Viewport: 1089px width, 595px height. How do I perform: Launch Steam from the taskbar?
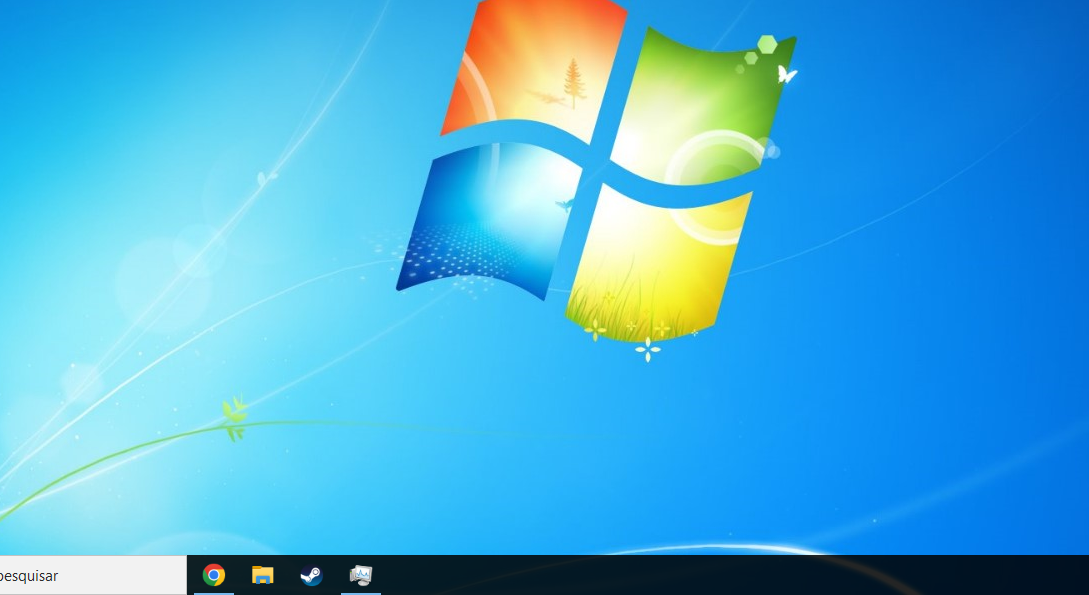click(311, 575)
